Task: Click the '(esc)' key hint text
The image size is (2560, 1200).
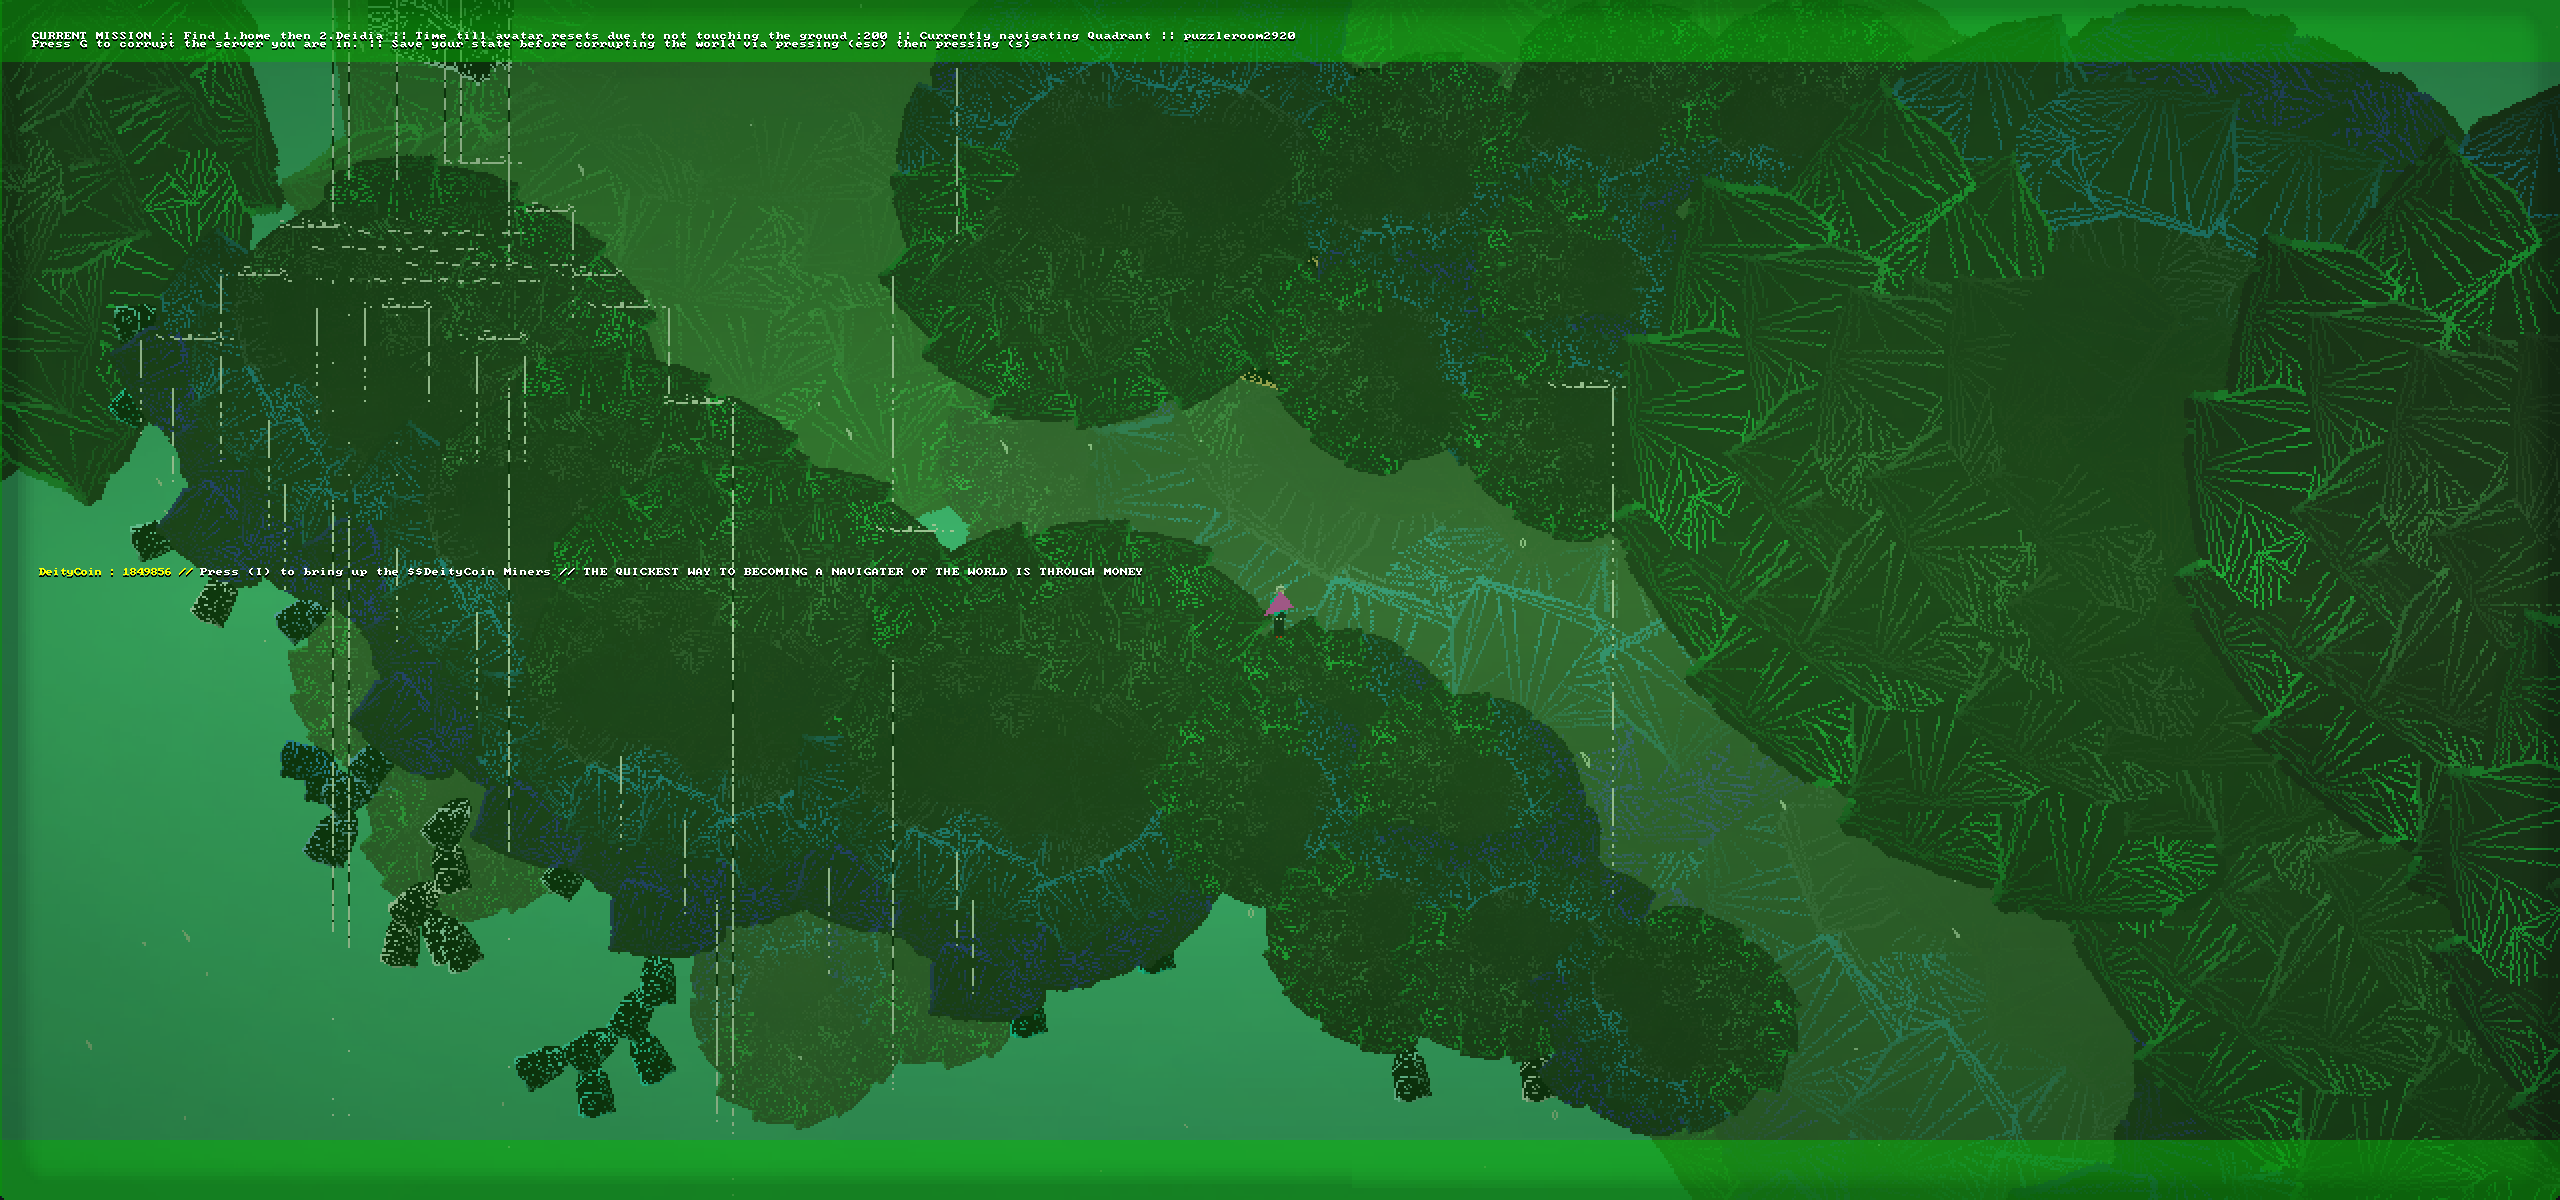Action: (866, 44)
